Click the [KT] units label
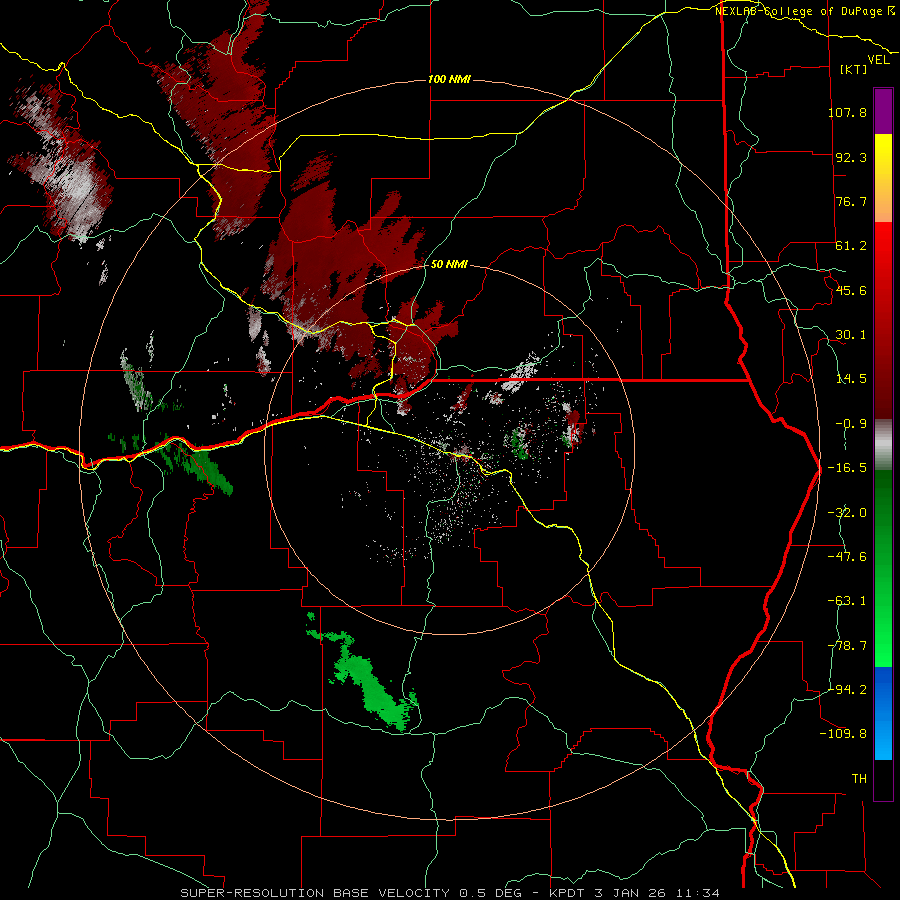Viewport: 900px width, 900px height. pyautogui.click(x=854, y=69)
